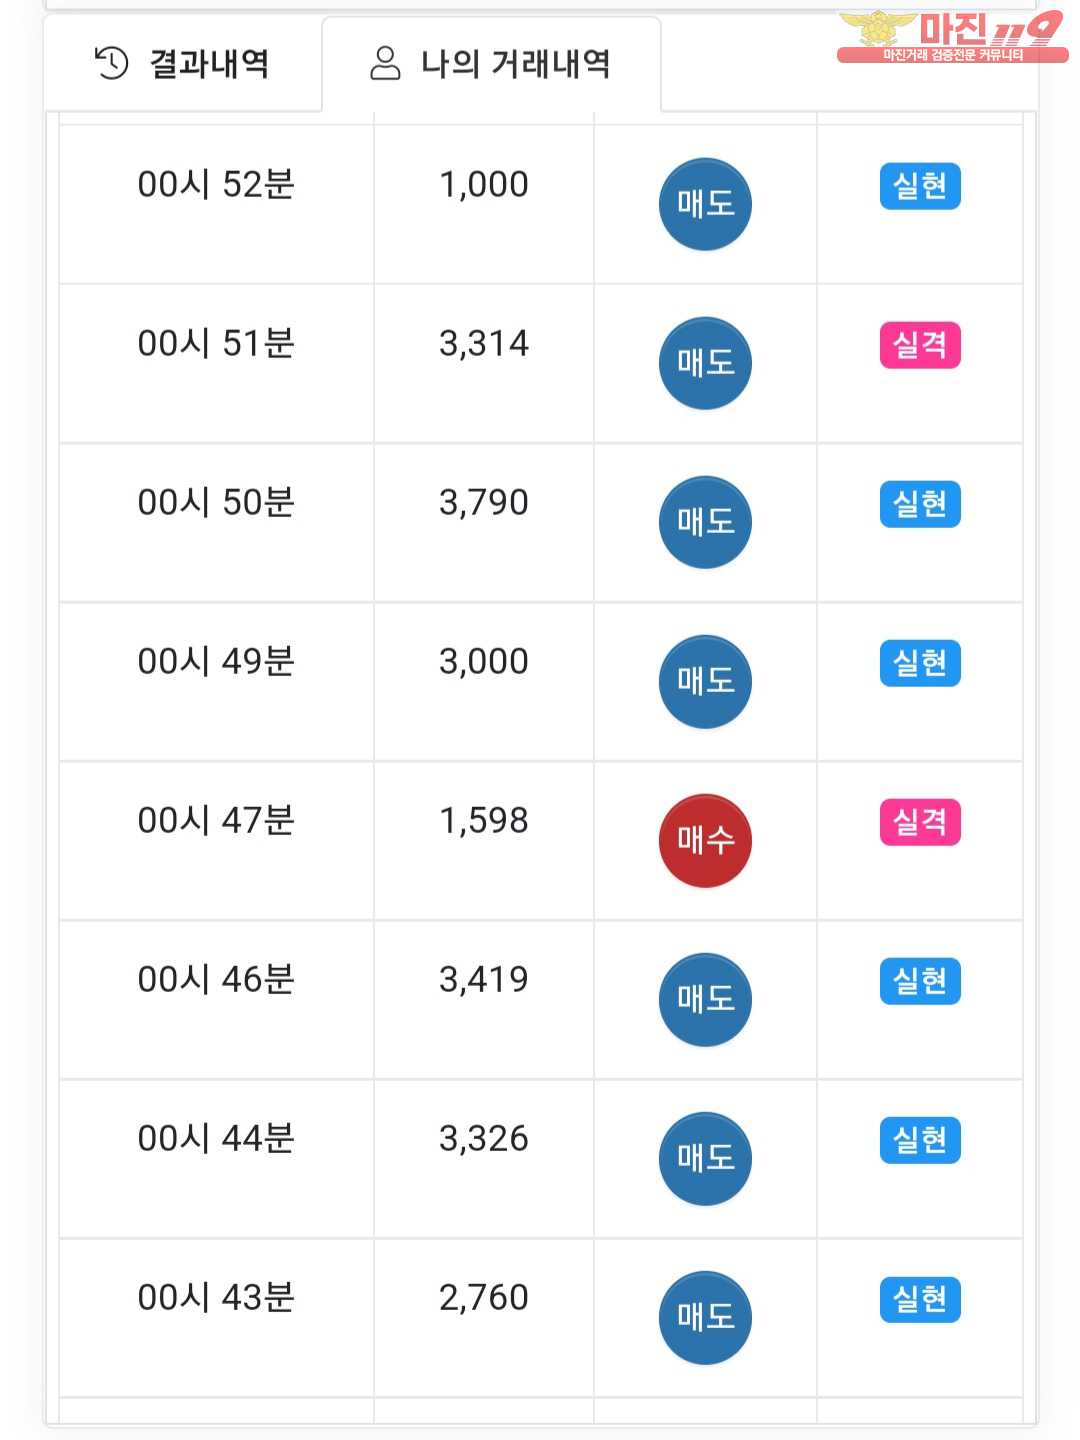The height and width of the screenshot is (1440, 1080).
Task: Click pink 실격 badge at 00시 47분
Action: tap(920, 822)
